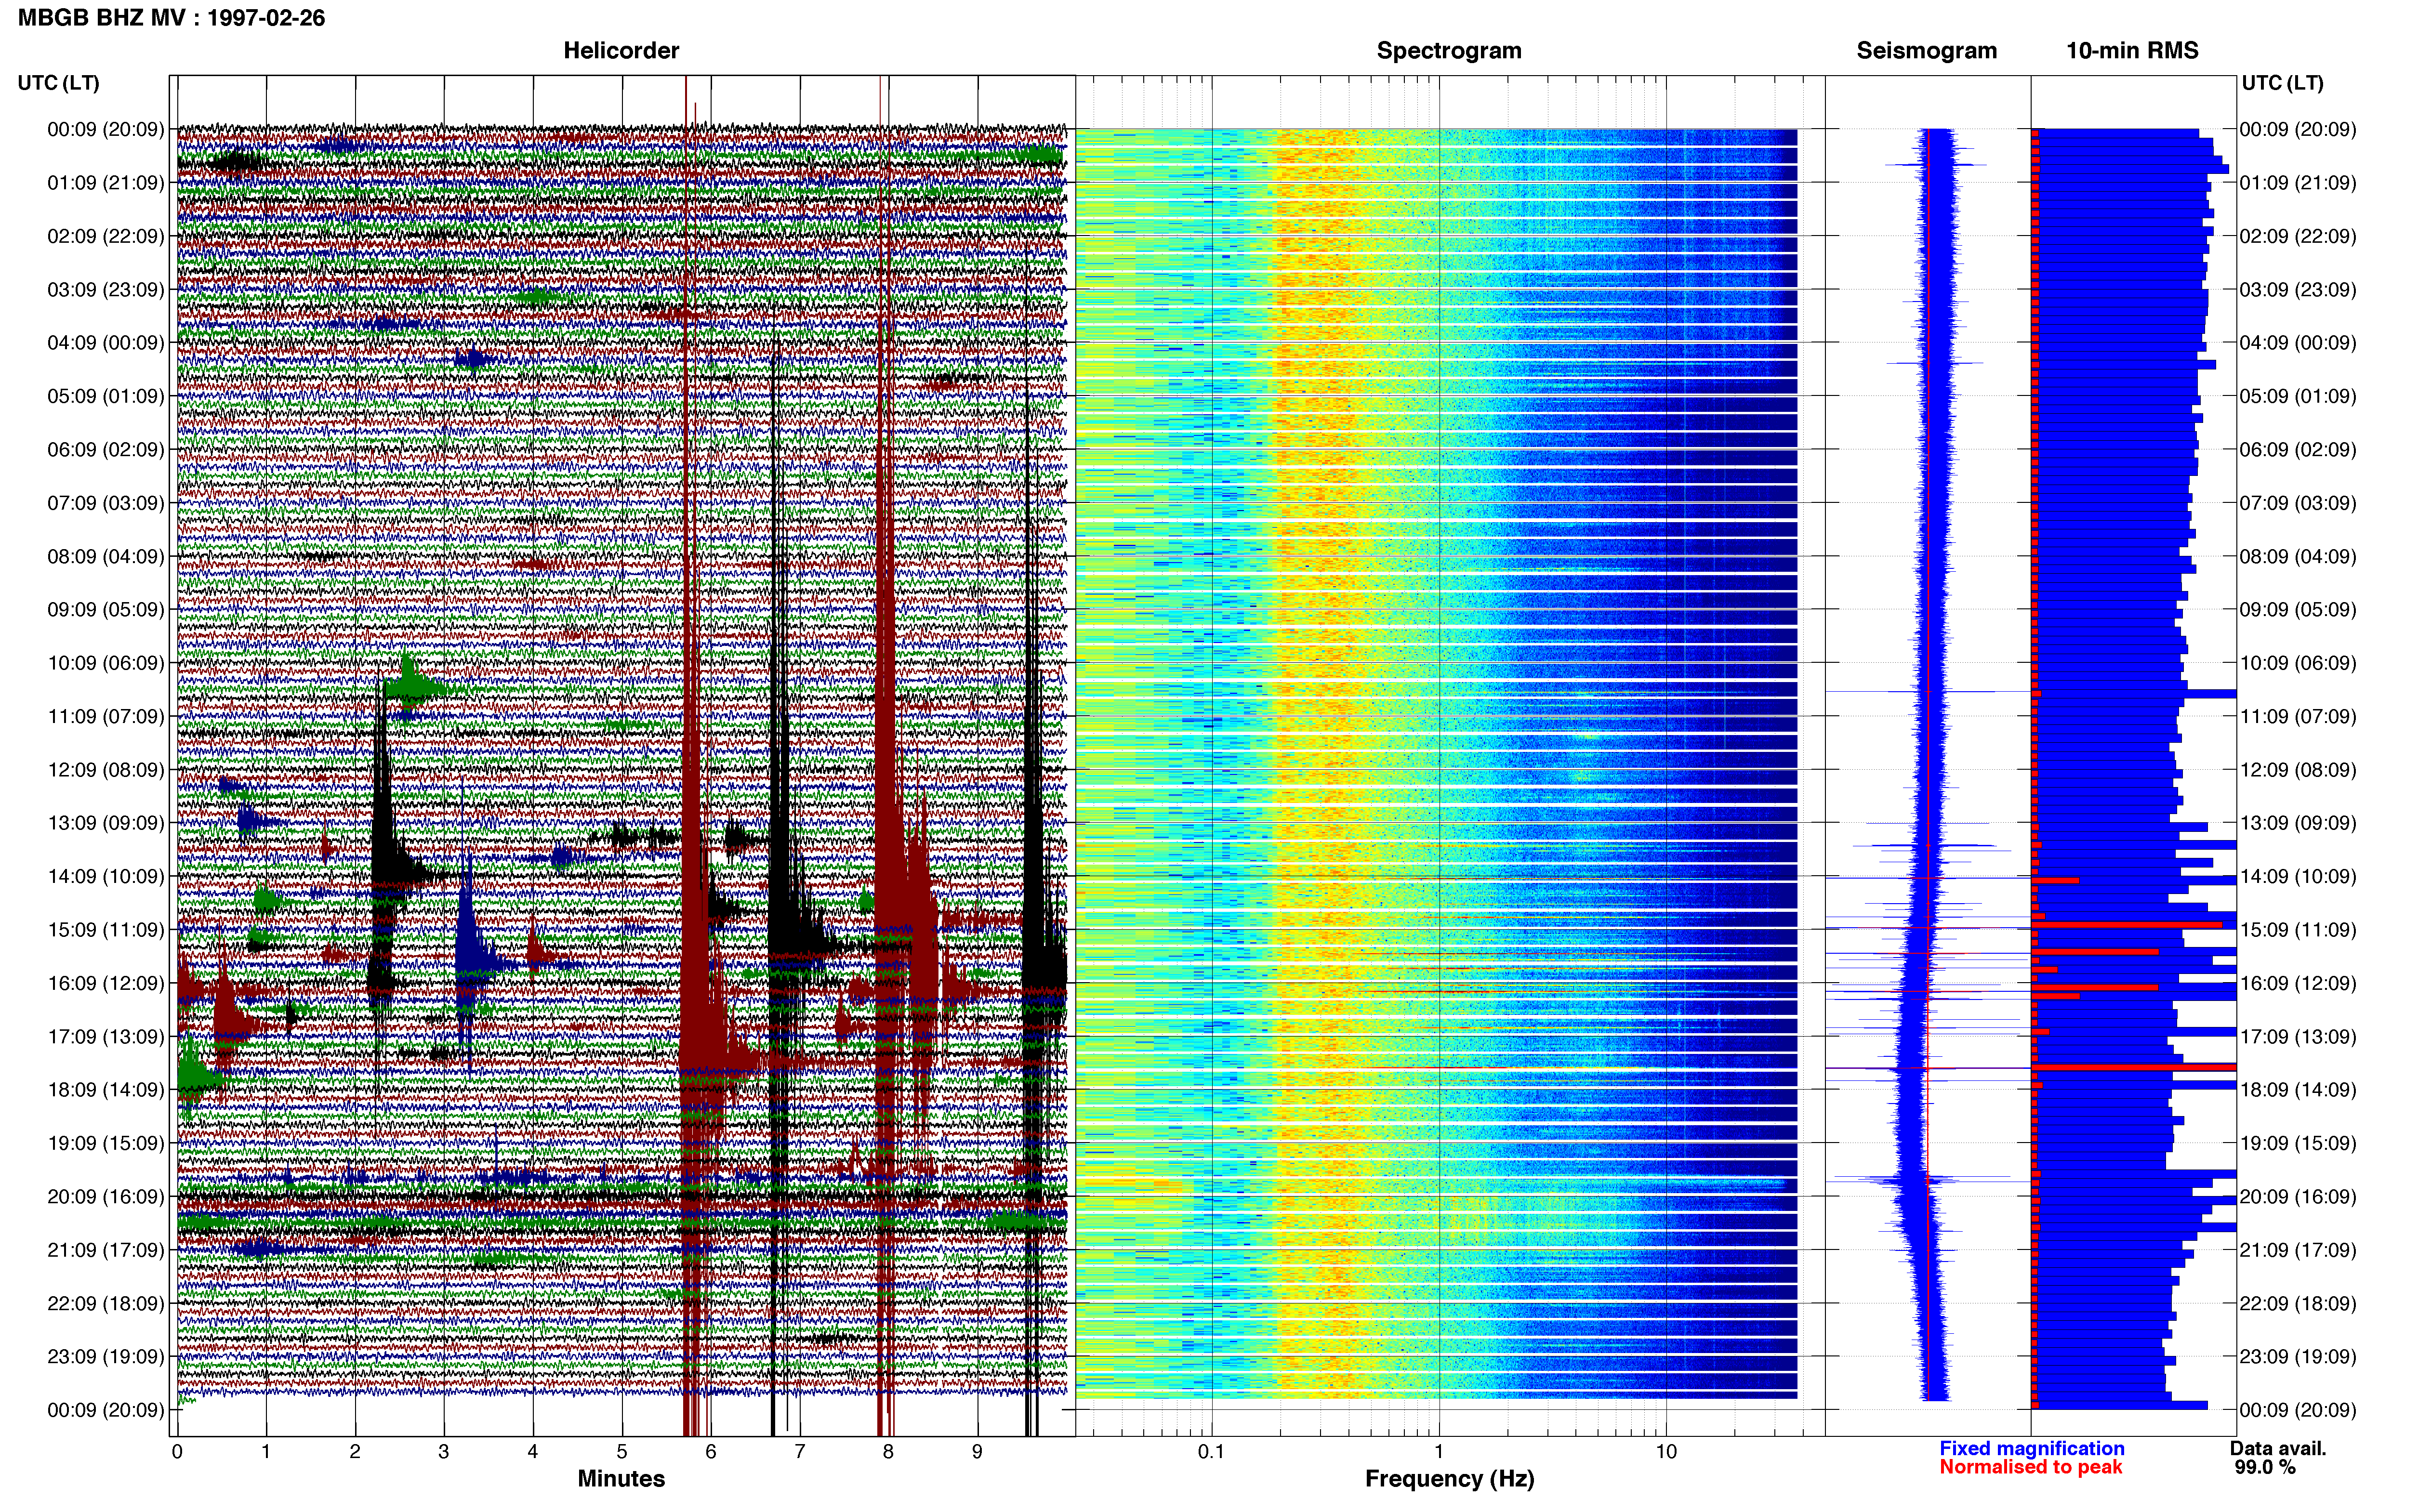Click the '9' tick on Minutes axis
This screenshot has height=1512, width=2418.
point(977,1452)
